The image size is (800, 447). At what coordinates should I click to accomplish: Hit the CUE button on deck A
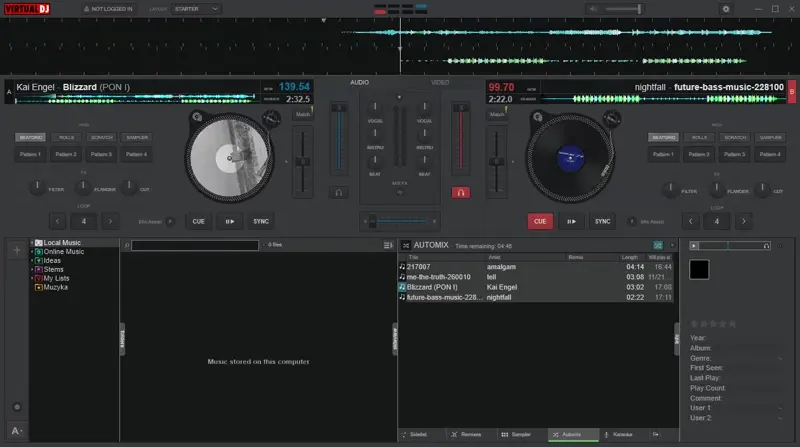[x=198, y=221]
